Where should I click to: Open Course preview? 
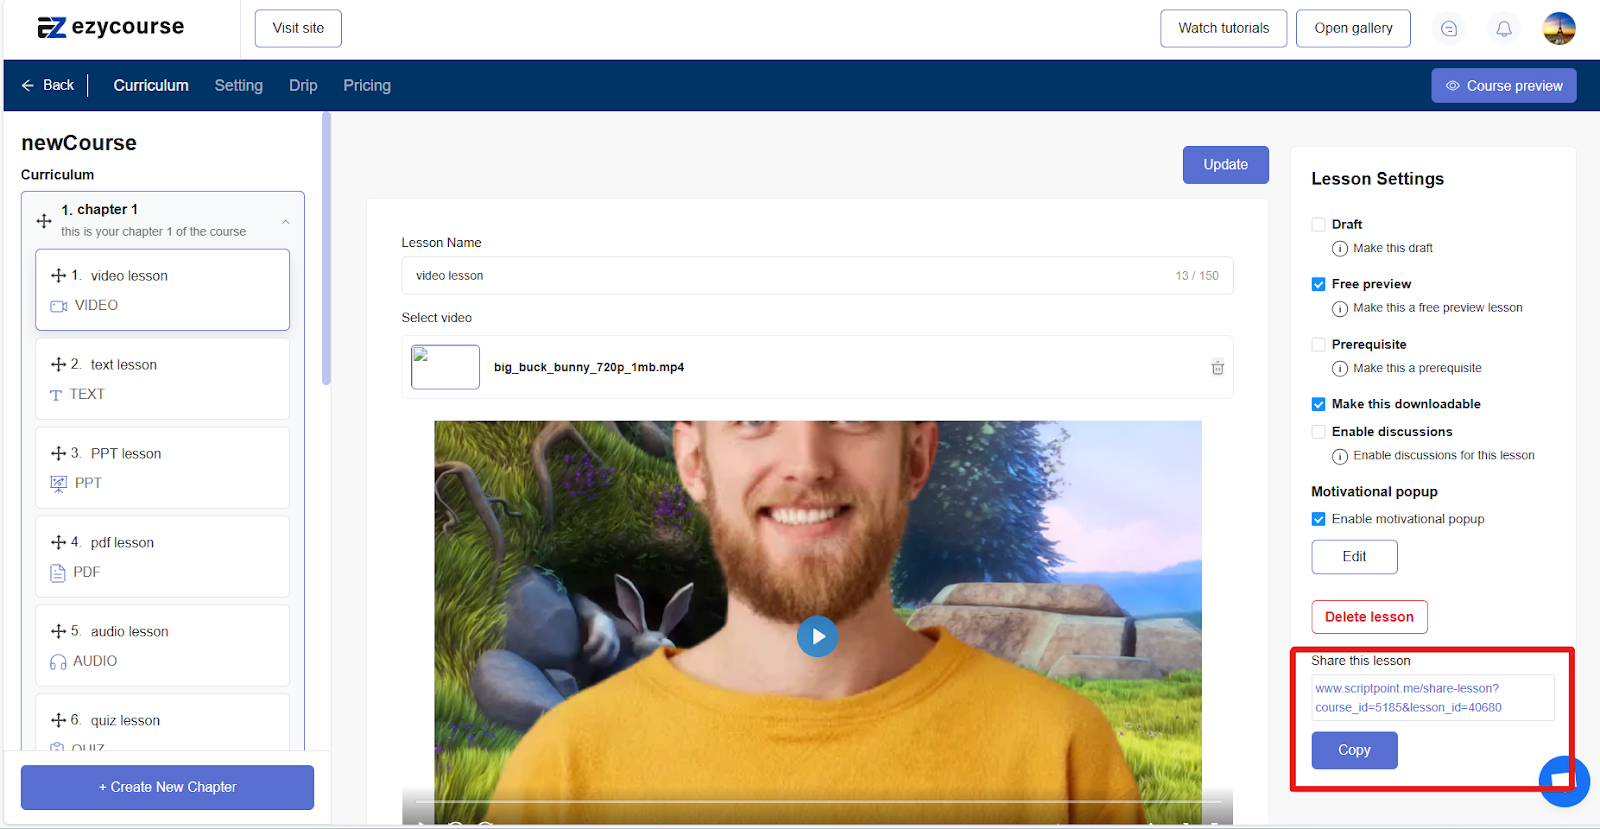(x=1503, y=86)
